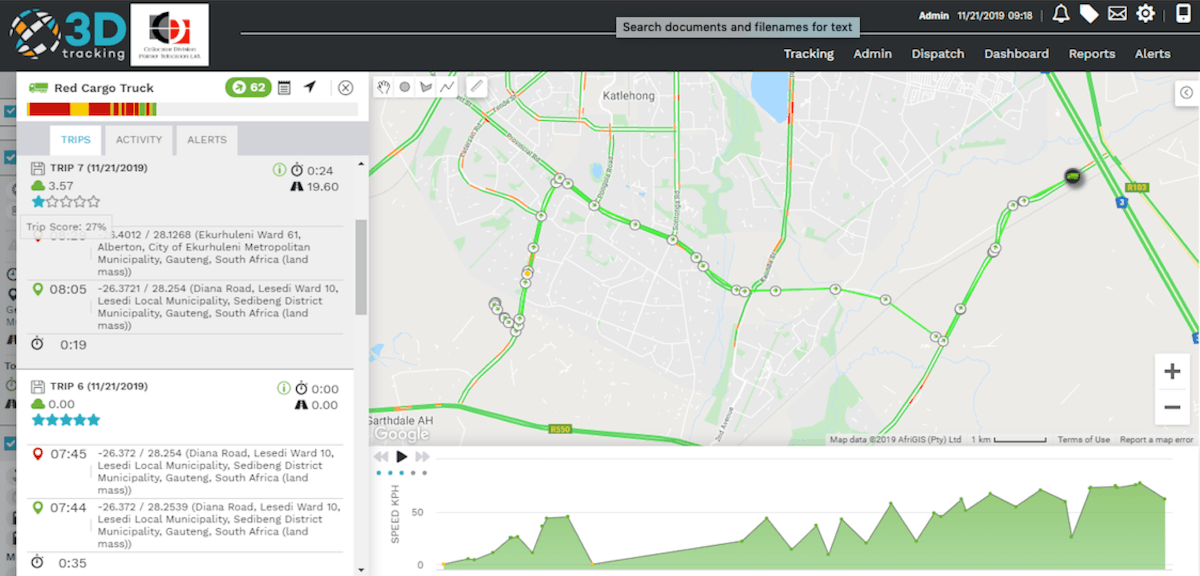The width and height of the screenshot is (1200, 576).
Task: Toggle a vehicle checkbox in the left sidebar
Action: [8, 110]
